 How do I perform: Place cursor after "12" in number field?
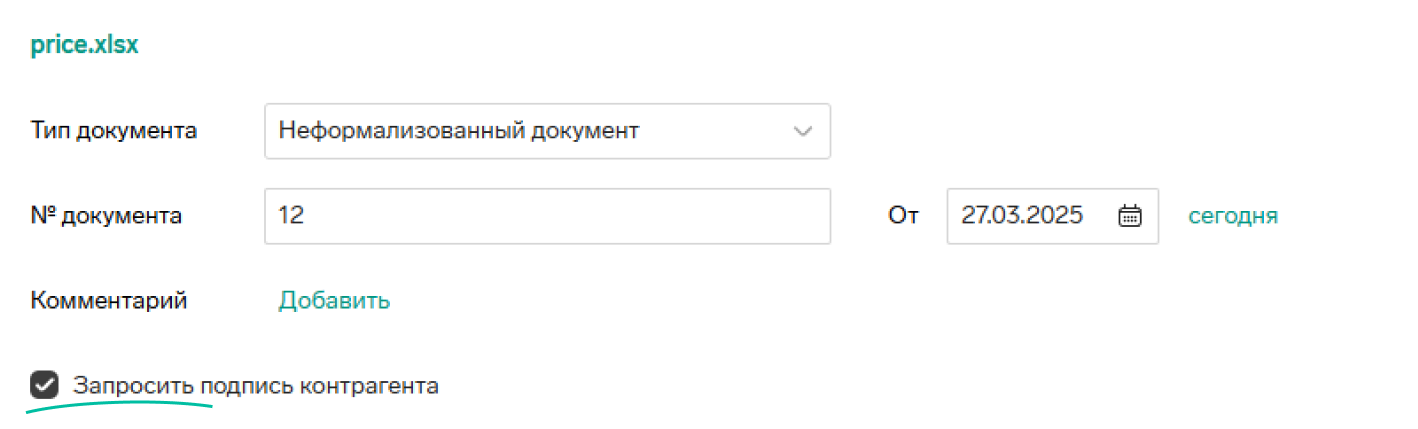pyautogui.click(x=306, y=216)
